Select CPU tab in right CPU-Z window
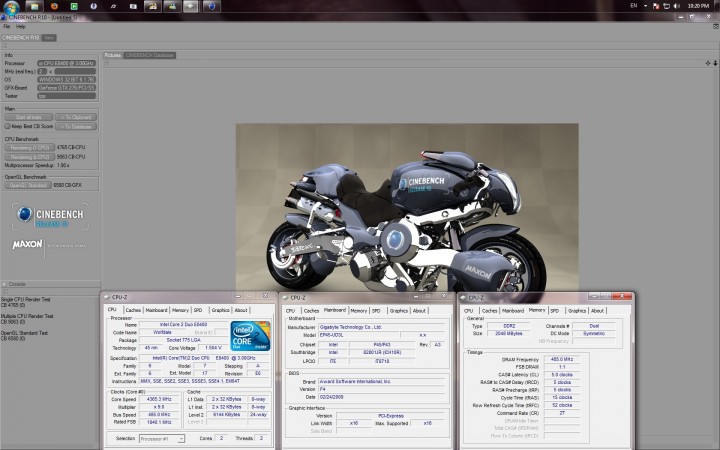This screenshot has width=720, height=450. tap(468, 310)
